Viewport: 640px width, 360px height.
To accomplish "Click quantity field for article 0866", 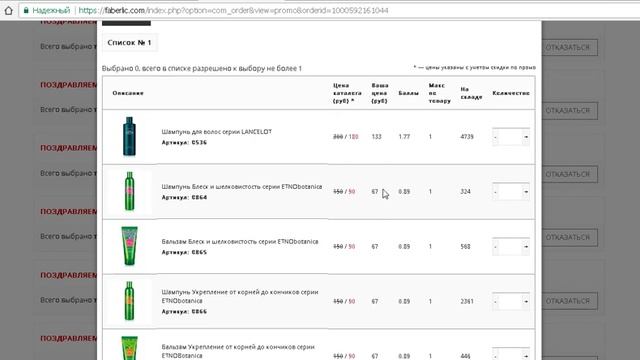I will pyautogui.click(x=511, y=301).
